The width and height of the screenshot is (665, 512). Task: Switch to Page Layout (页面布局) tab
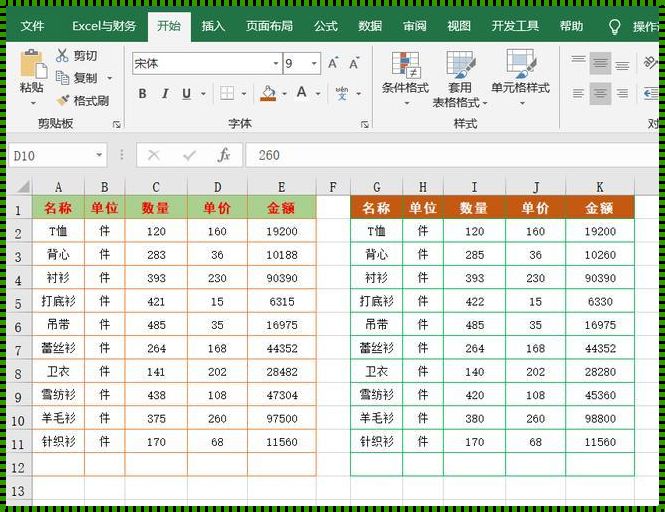[270, 26]
